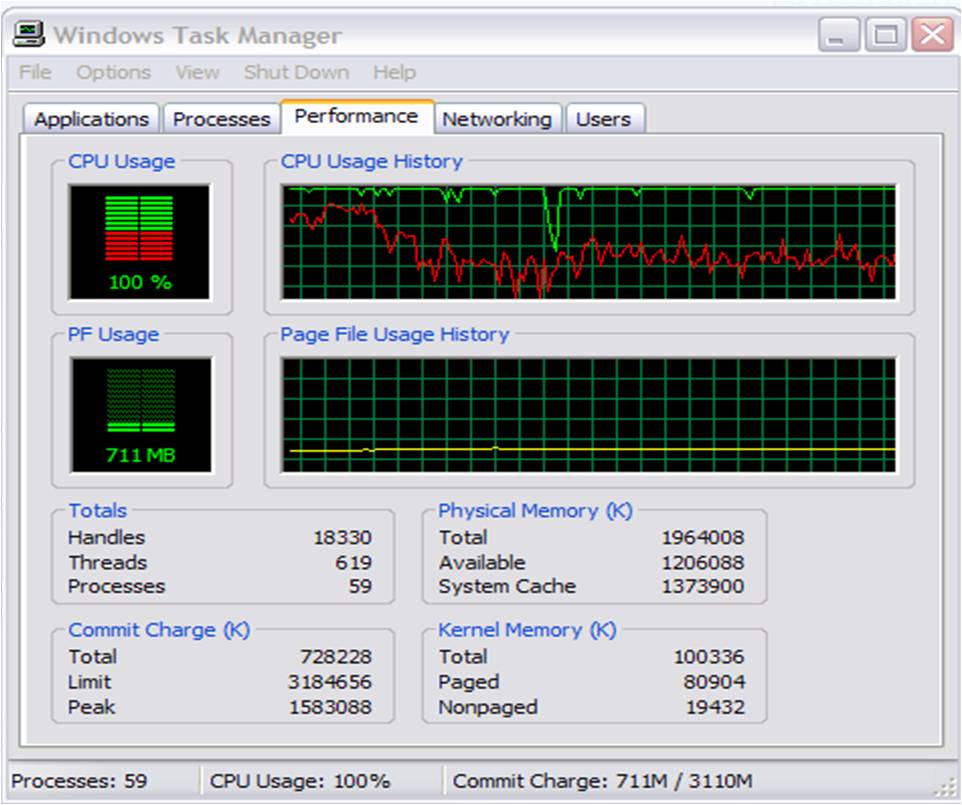The image size is (962, 805).
Task: Click the System Cache value 1373900
Action: pos(702,587)
